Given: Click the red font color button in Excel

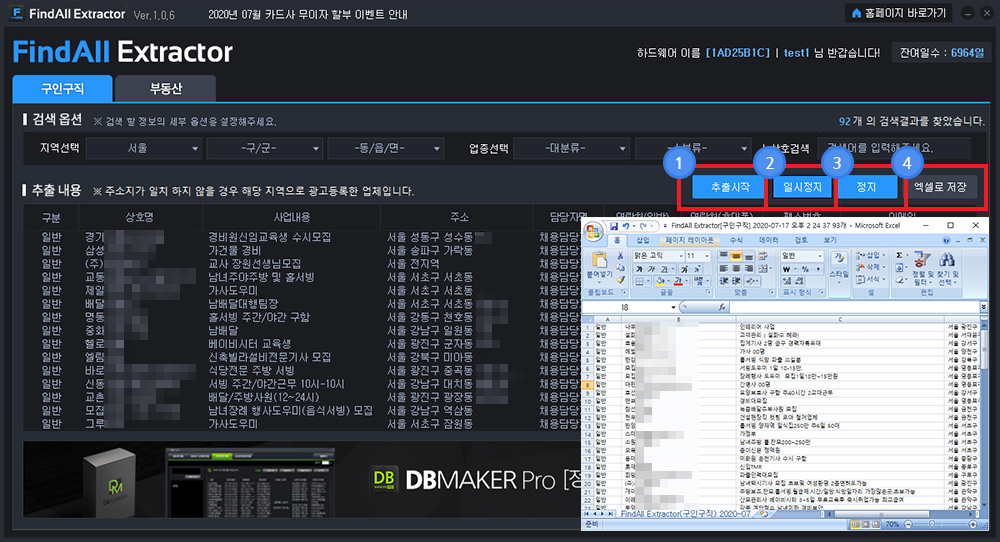Looking at the screenshot, I should coord(679,281).
